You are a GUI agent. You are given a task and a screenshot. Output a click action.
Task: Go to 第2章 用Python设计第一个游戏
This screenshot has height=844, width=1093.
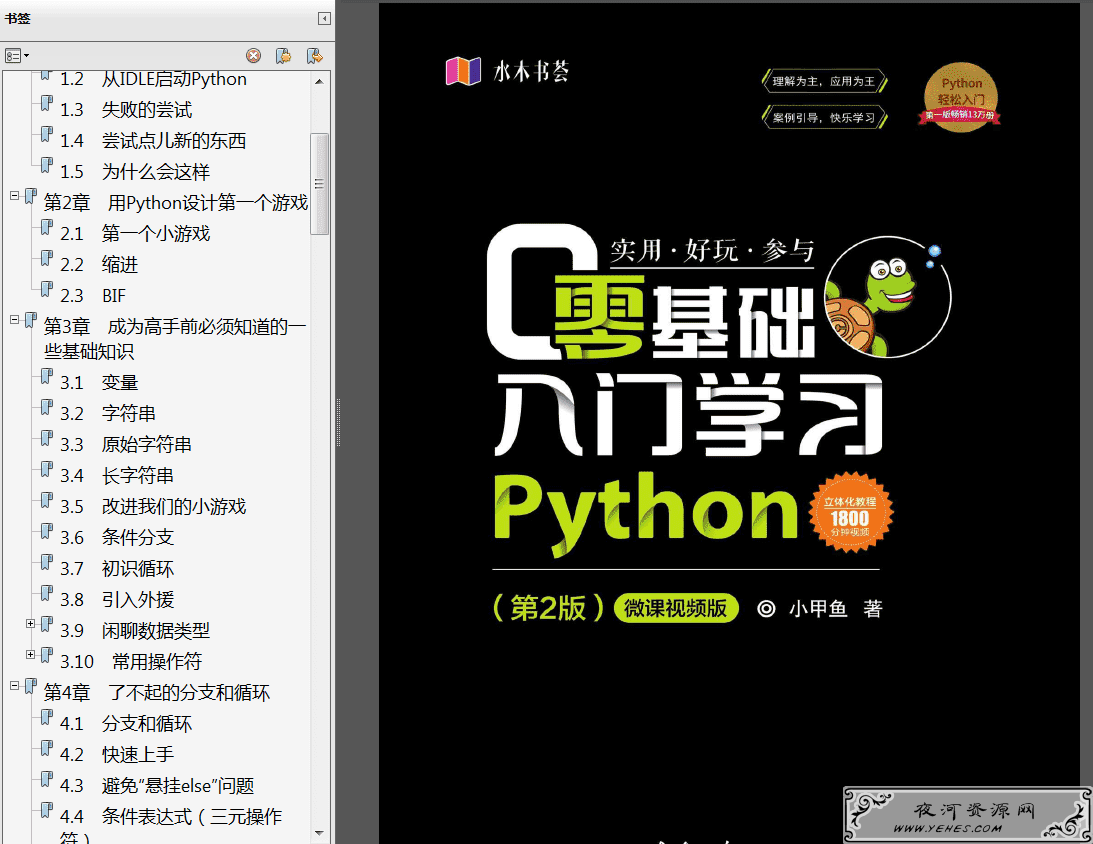[x=176, y=203]
